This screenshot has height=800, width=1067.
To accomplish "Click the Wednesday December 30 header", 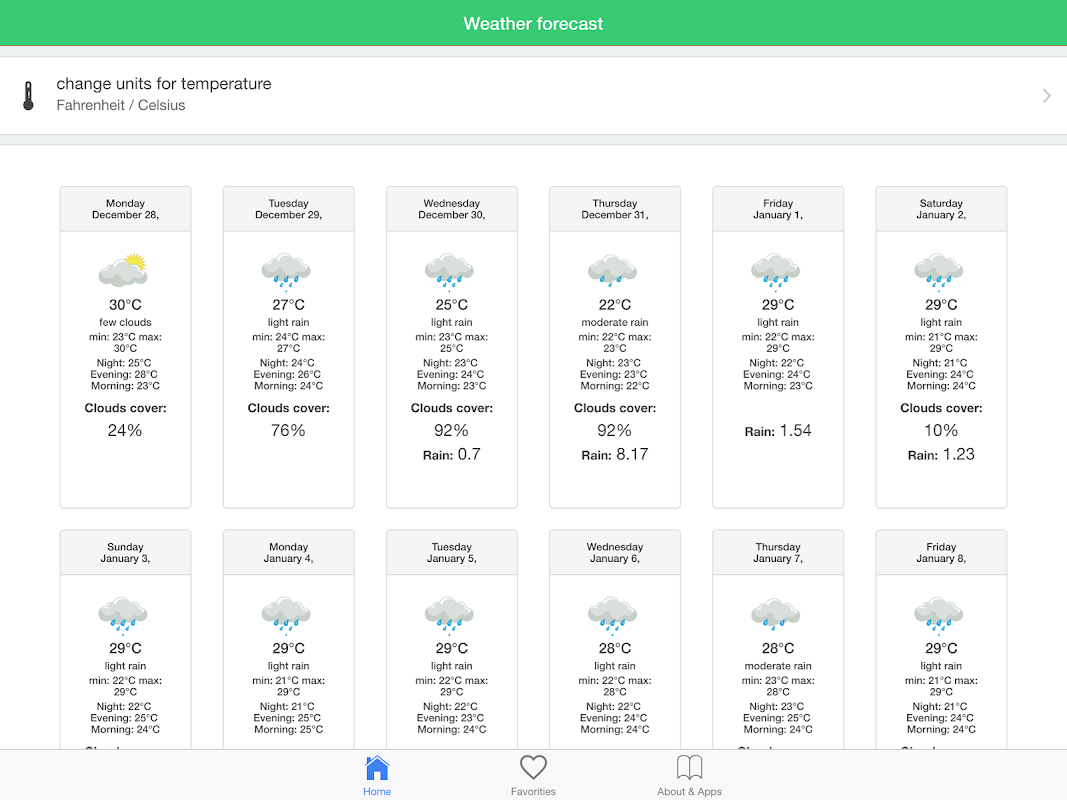I will (x=452, y=209).
